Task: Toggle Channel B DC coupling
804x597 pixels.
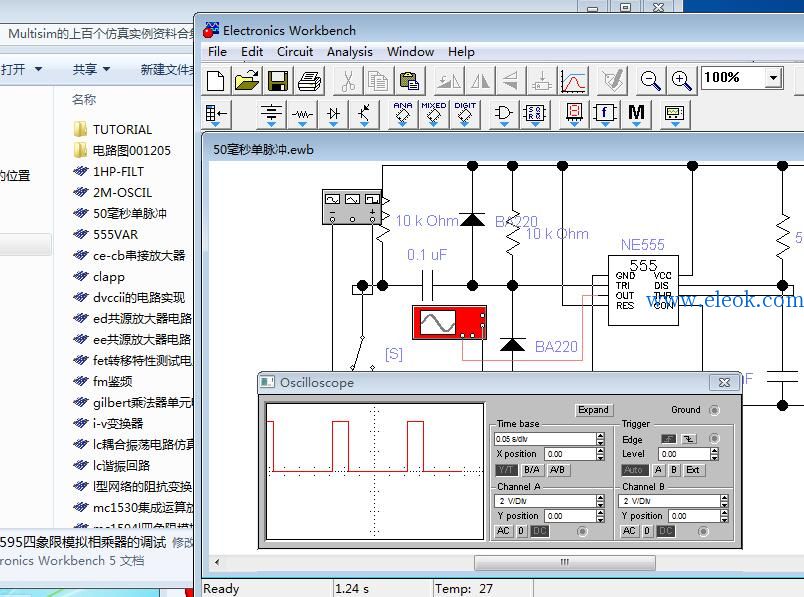Action: tap(666, 531)
